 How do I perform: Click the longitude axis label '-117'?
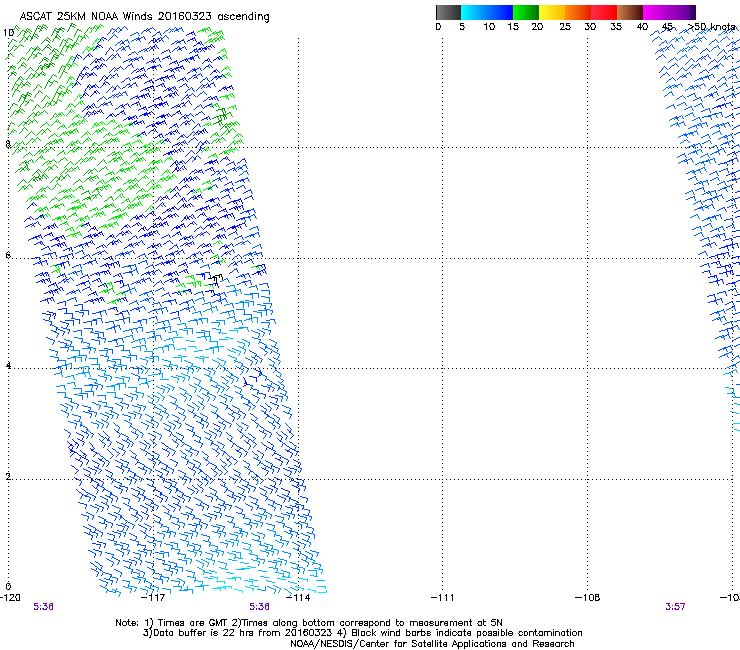click(x=154, y=598)
